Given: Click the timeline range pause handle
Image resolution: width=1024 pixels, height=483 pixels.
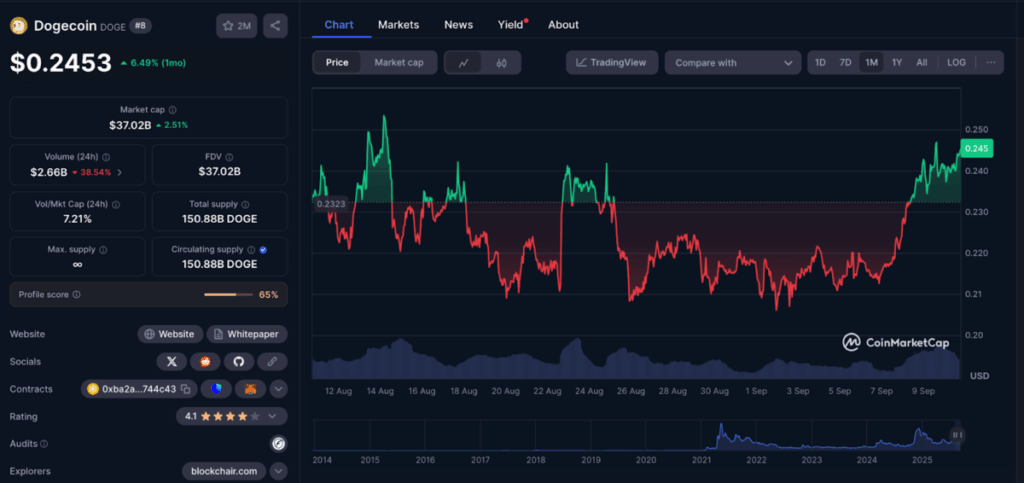Looking at the screenshot, I should [x=957, y=435].
